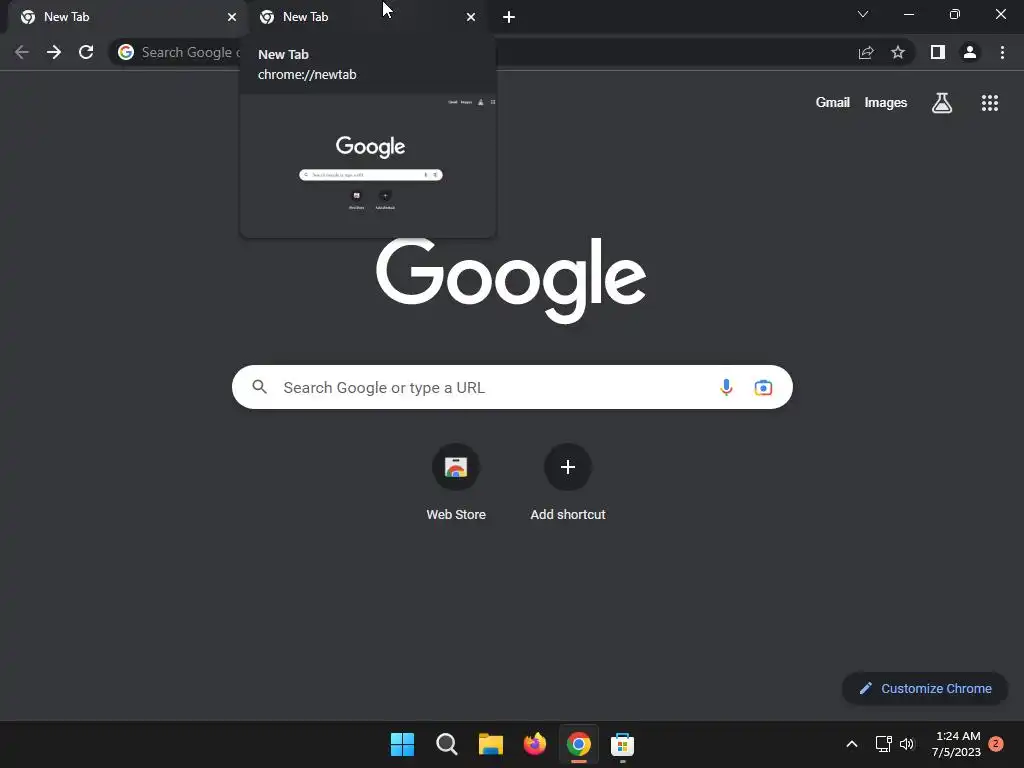The height and width of the screenshot is (768, 1024).
Task: Click the Customize Chrome button
Action: [x=925, y=688]
